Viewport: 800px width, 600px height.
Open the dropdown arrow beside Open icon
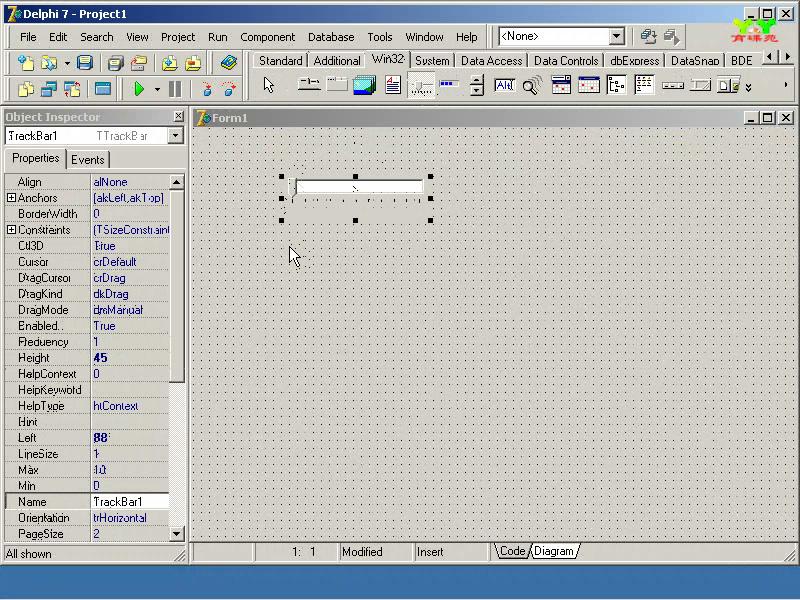tap(67, 64)
